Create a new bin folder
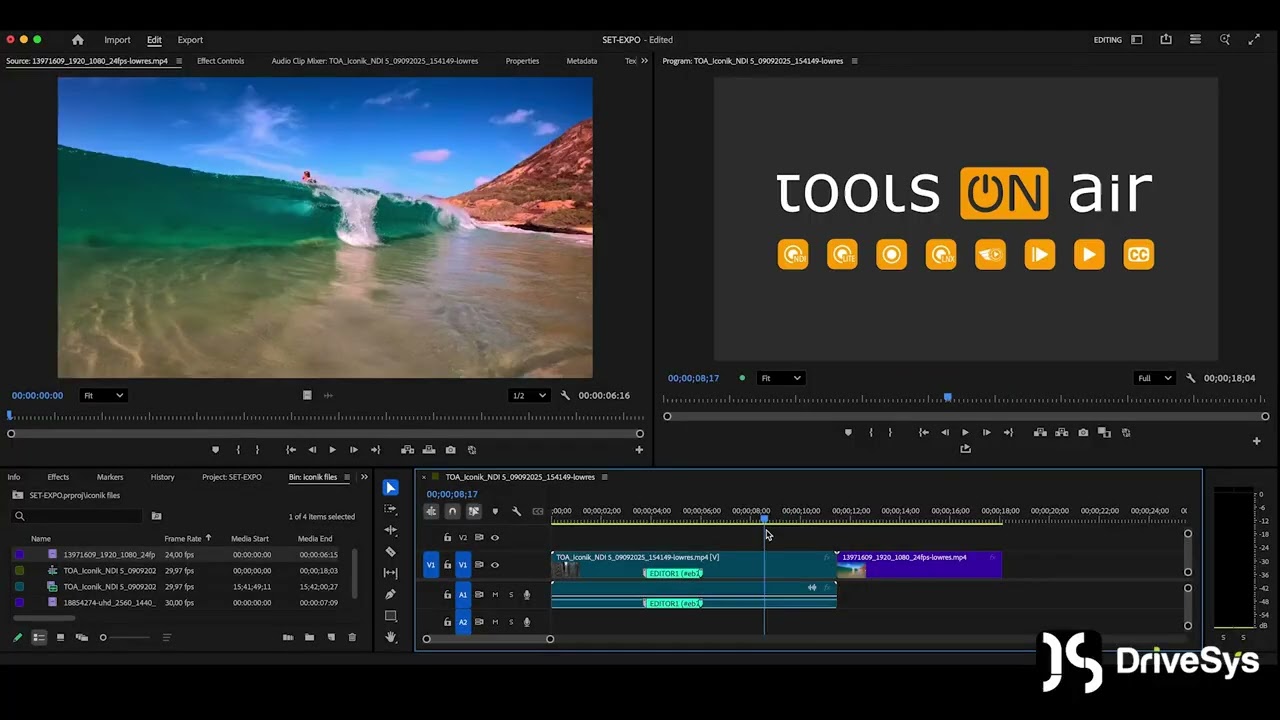The height and width of the screenshot is (720, 1280). tap(309, 637)
